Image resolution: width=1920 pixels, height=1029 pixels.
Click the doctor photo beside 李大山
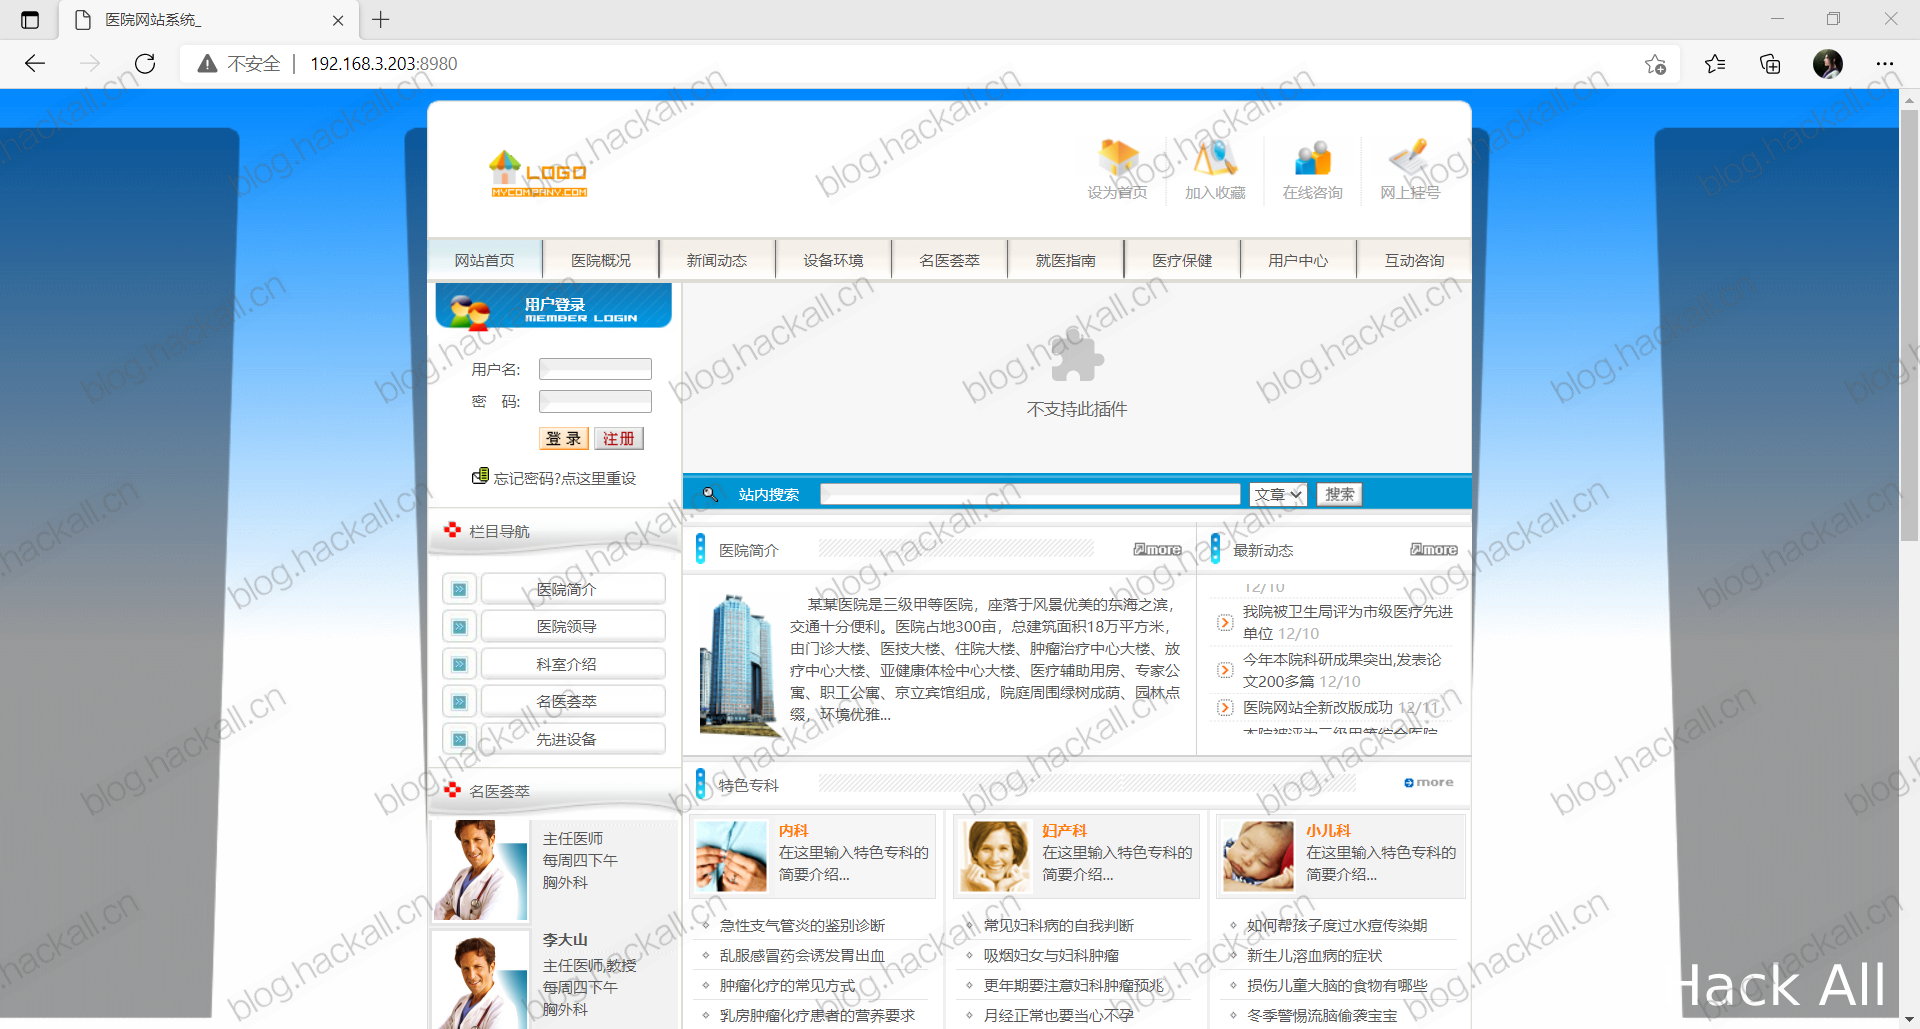tap(480, 982)
